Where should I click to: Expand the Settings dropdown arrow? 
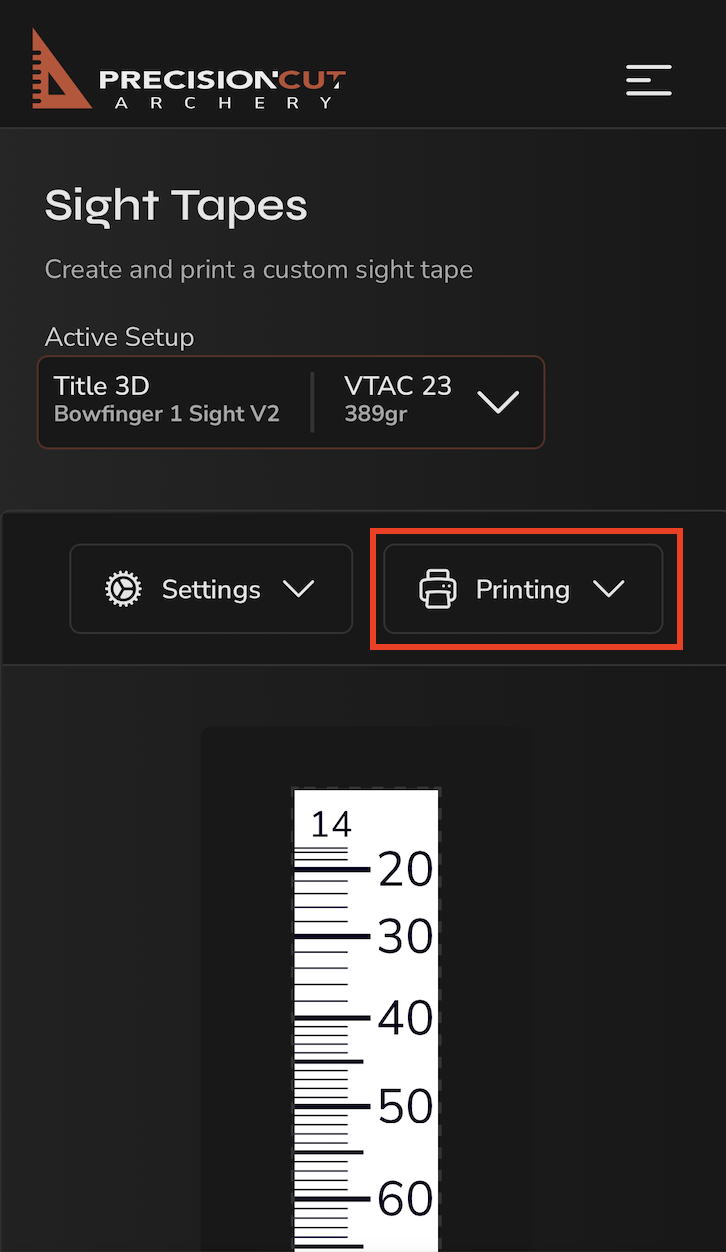click(298, 589)
